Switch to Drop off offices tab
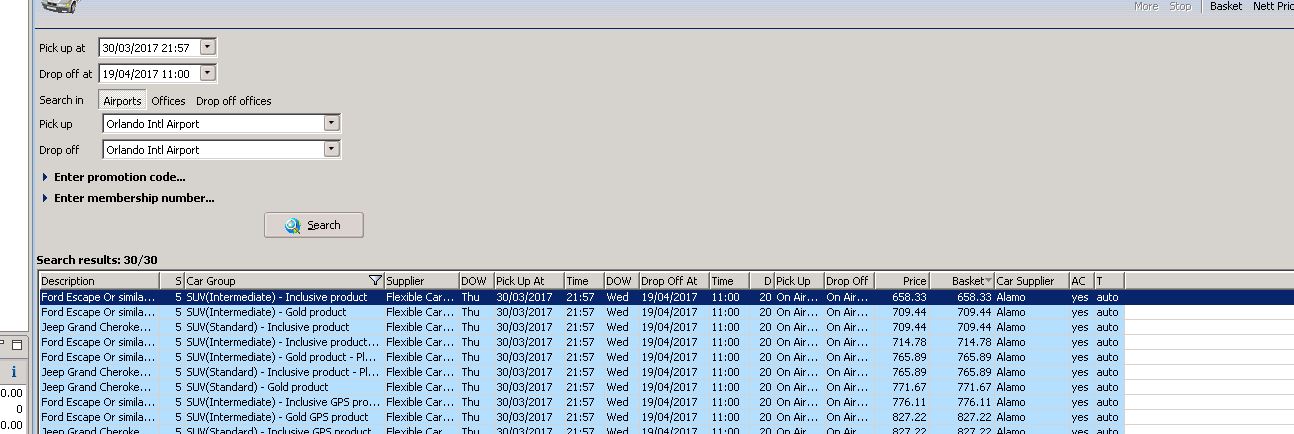Image resolution: width=1294 pixels, height=434 pixels. [x=233, y=101]
